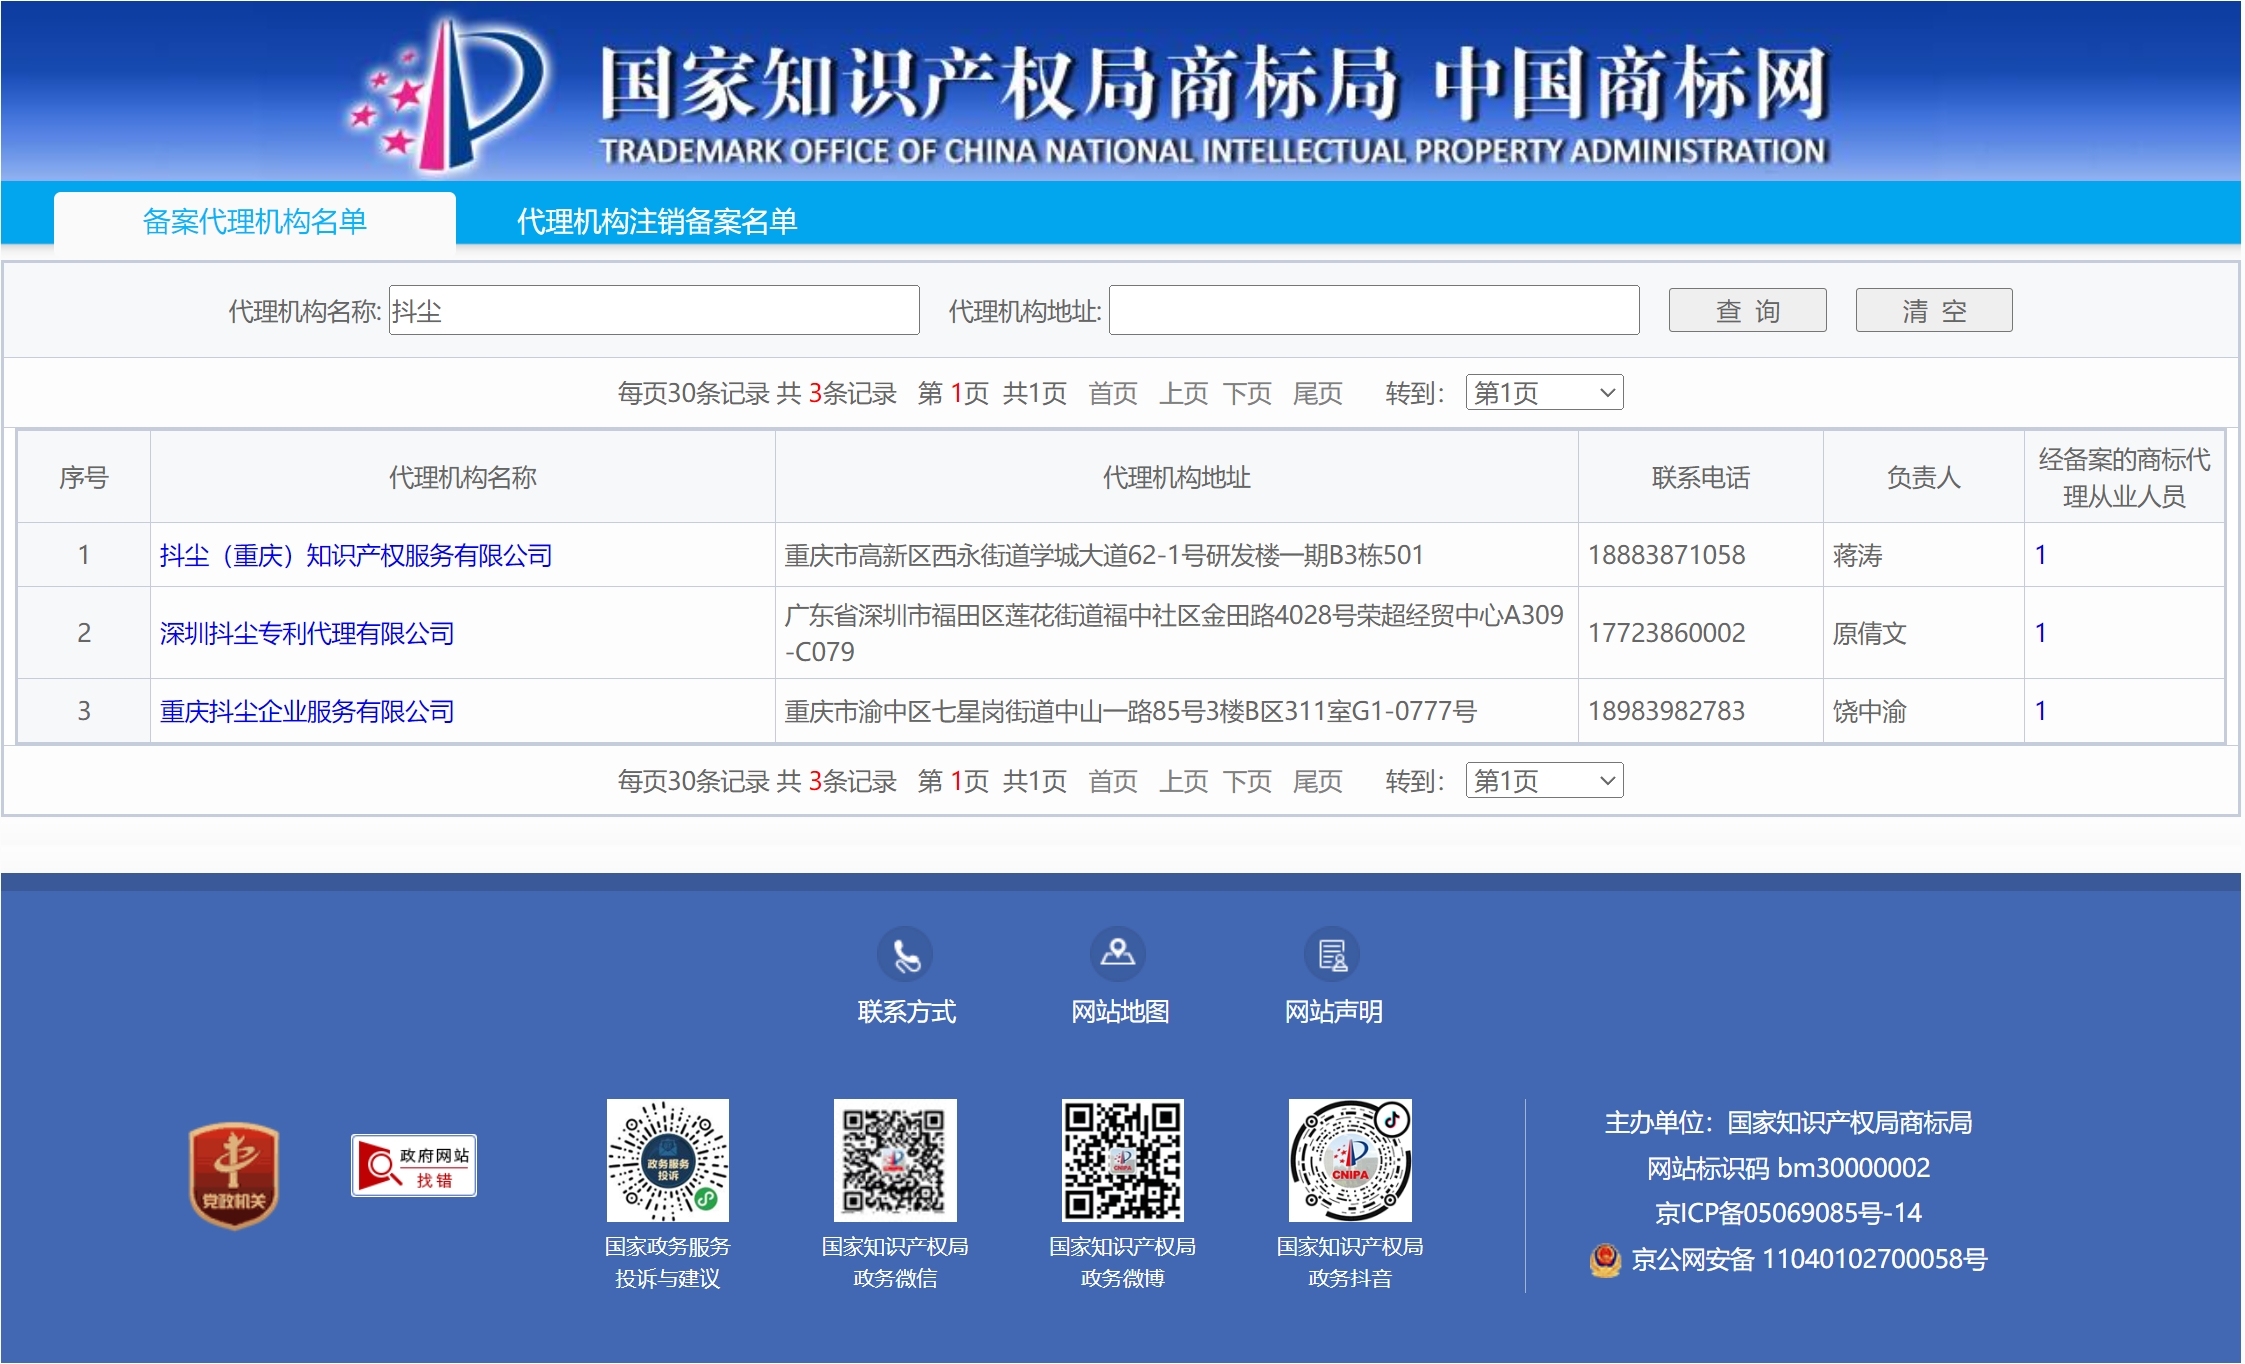
Task: Click practitioner count 1 for 蒋涛 row
Action: tap(2040, 555)
